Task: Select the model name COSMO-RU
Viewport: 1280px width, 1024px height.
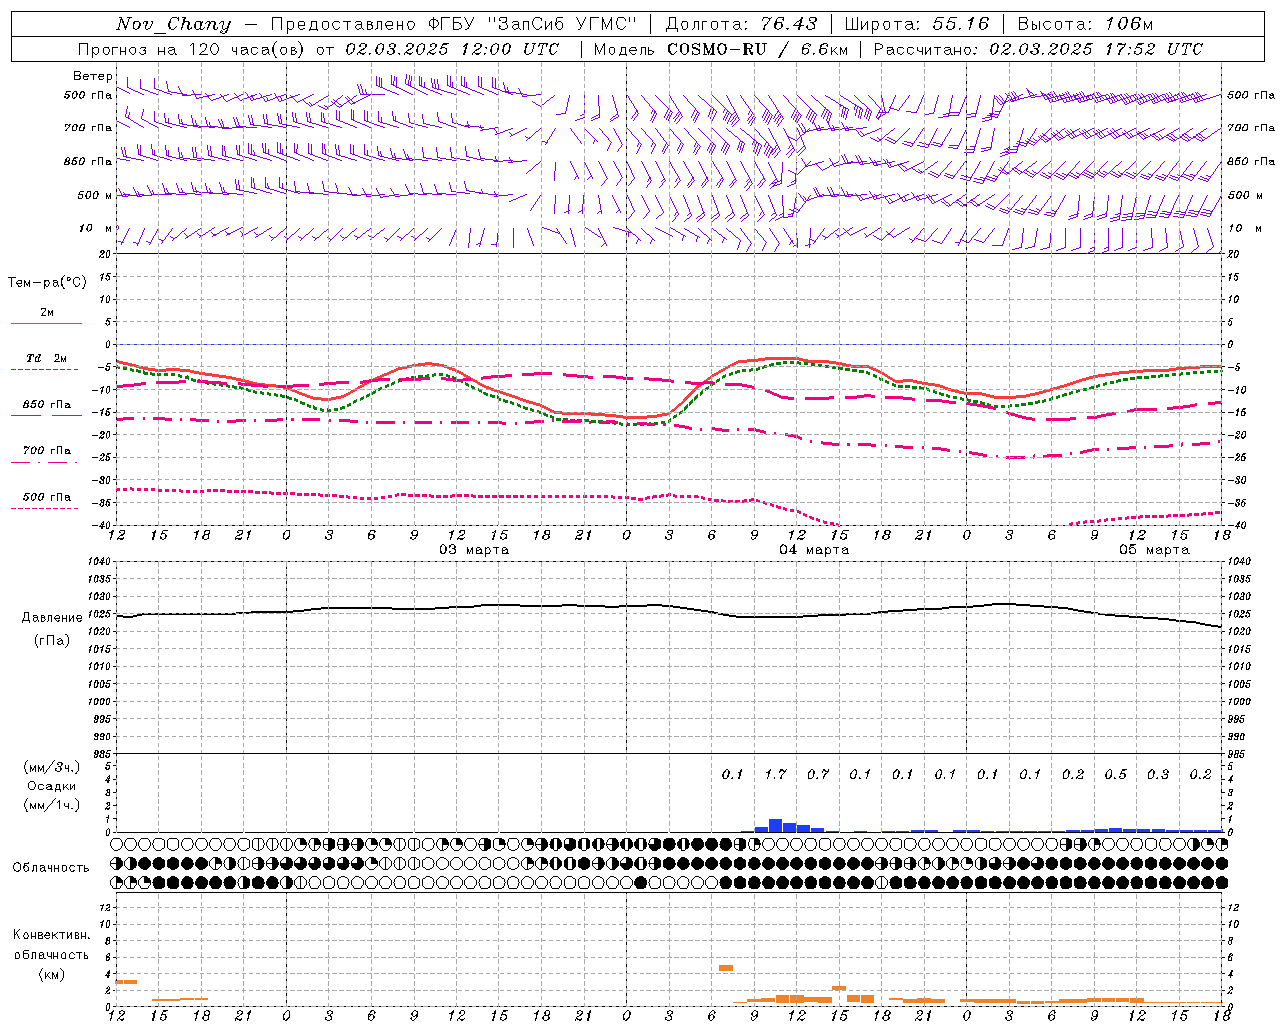Action: click(716, 49)
